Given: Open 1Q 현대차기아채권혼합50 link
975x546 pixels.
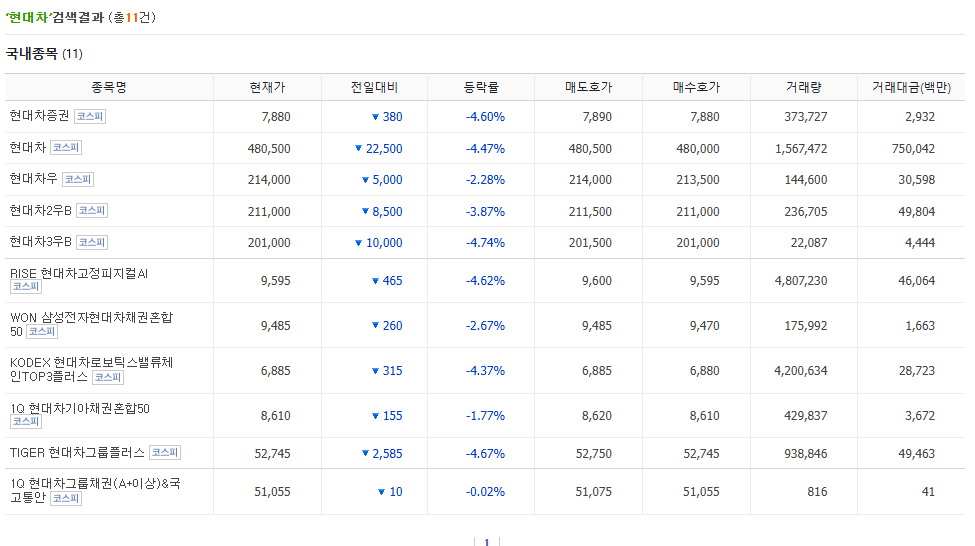Looking at the screenshot, I should click(x=80, y=409).
